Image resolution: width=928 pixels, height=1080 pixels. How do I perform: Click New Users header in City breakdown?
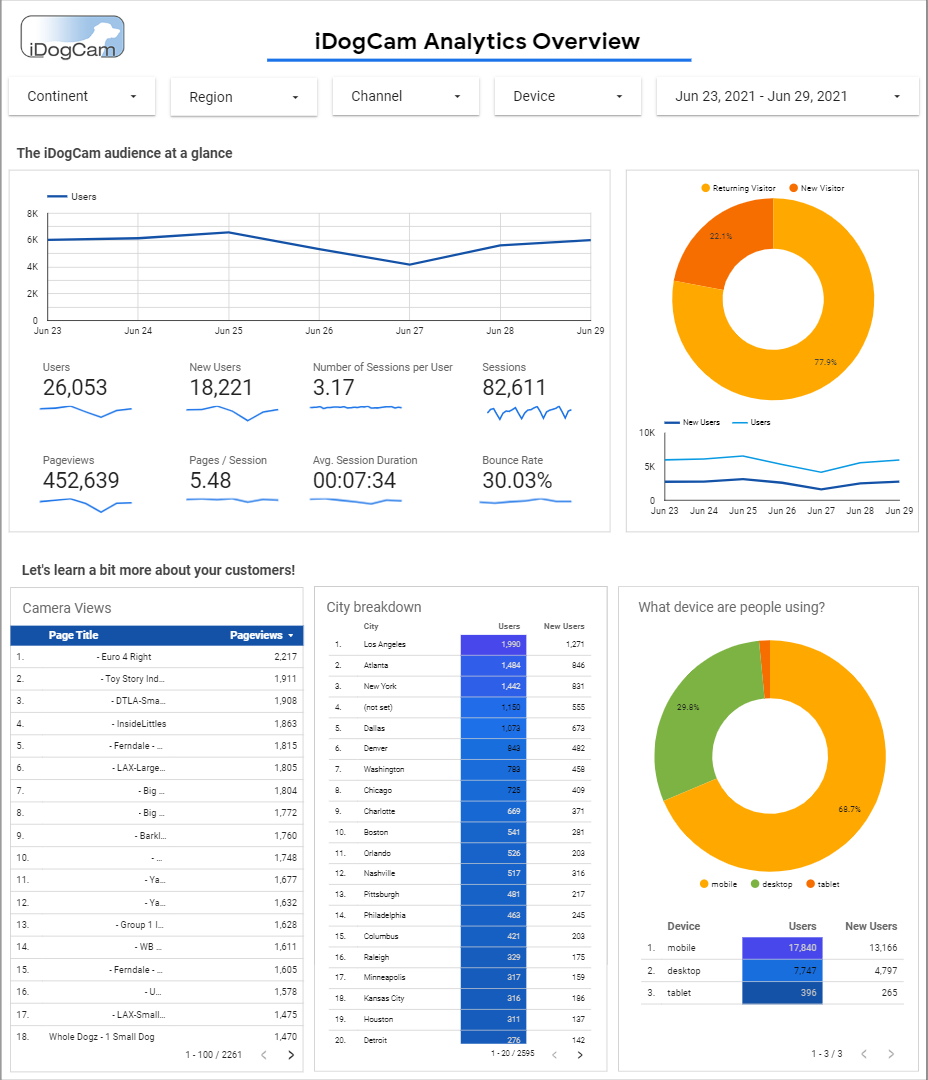coord(564,626)
